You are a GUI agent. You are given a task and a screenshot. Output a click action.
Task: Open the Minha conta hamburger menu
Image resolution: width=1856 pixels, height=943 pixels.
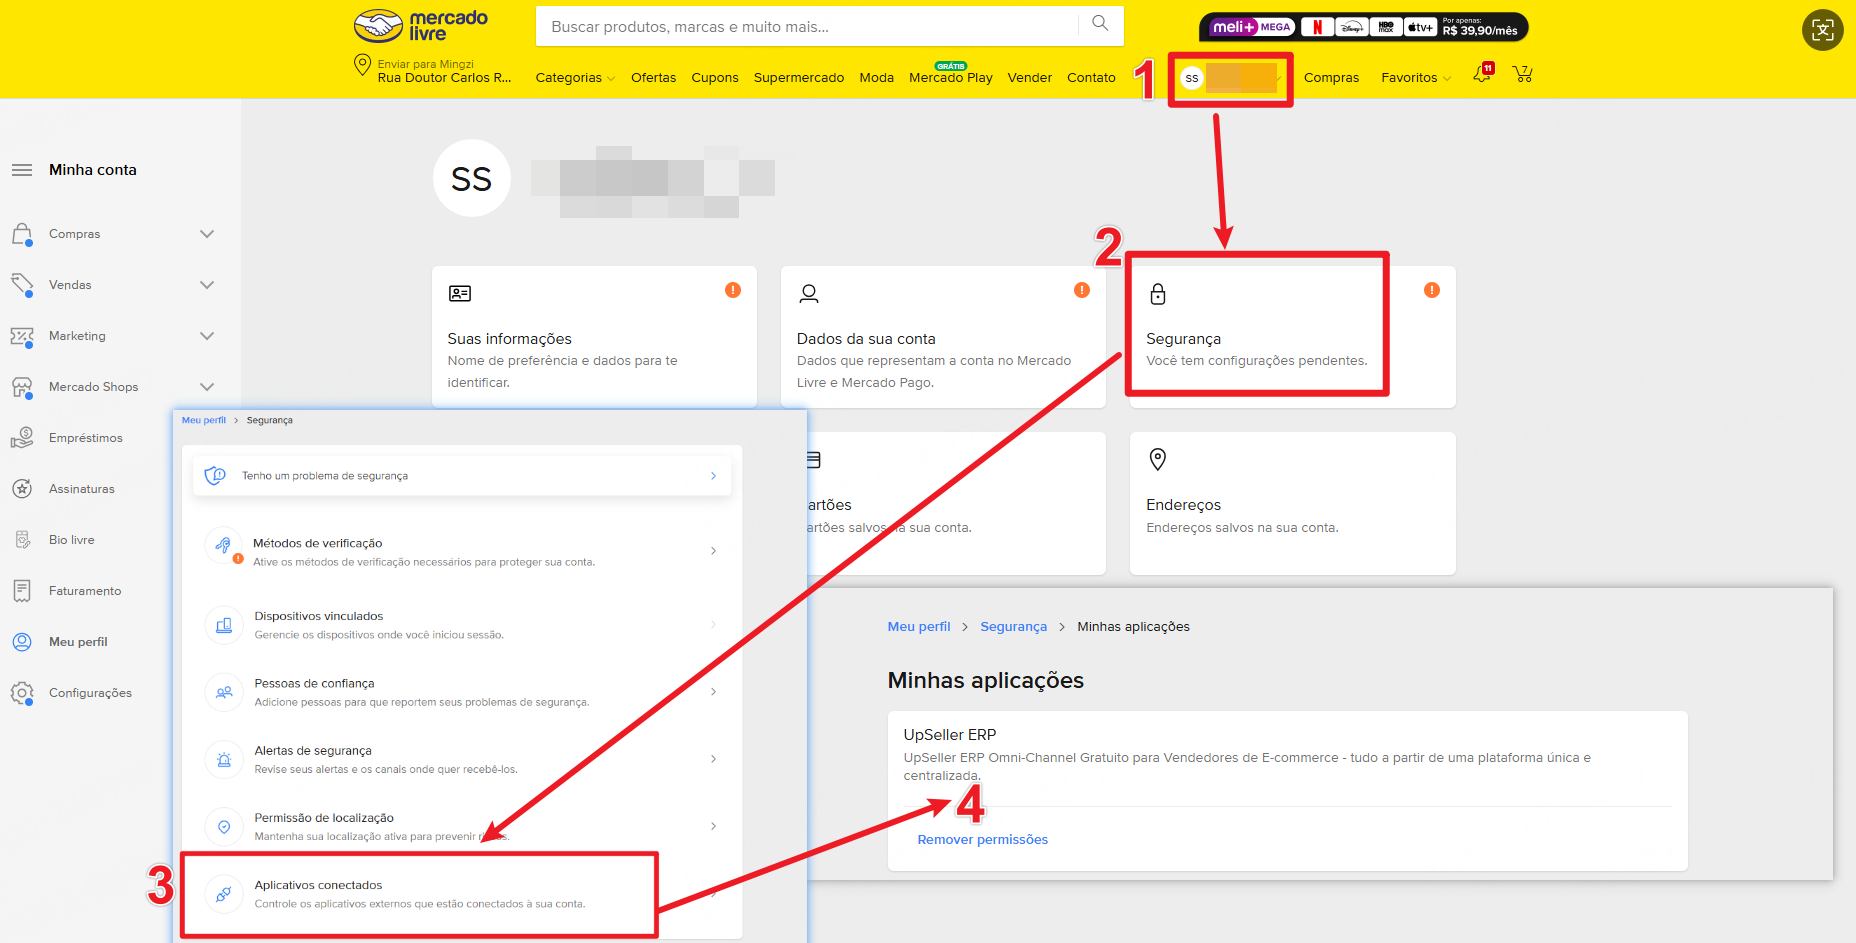22,170
